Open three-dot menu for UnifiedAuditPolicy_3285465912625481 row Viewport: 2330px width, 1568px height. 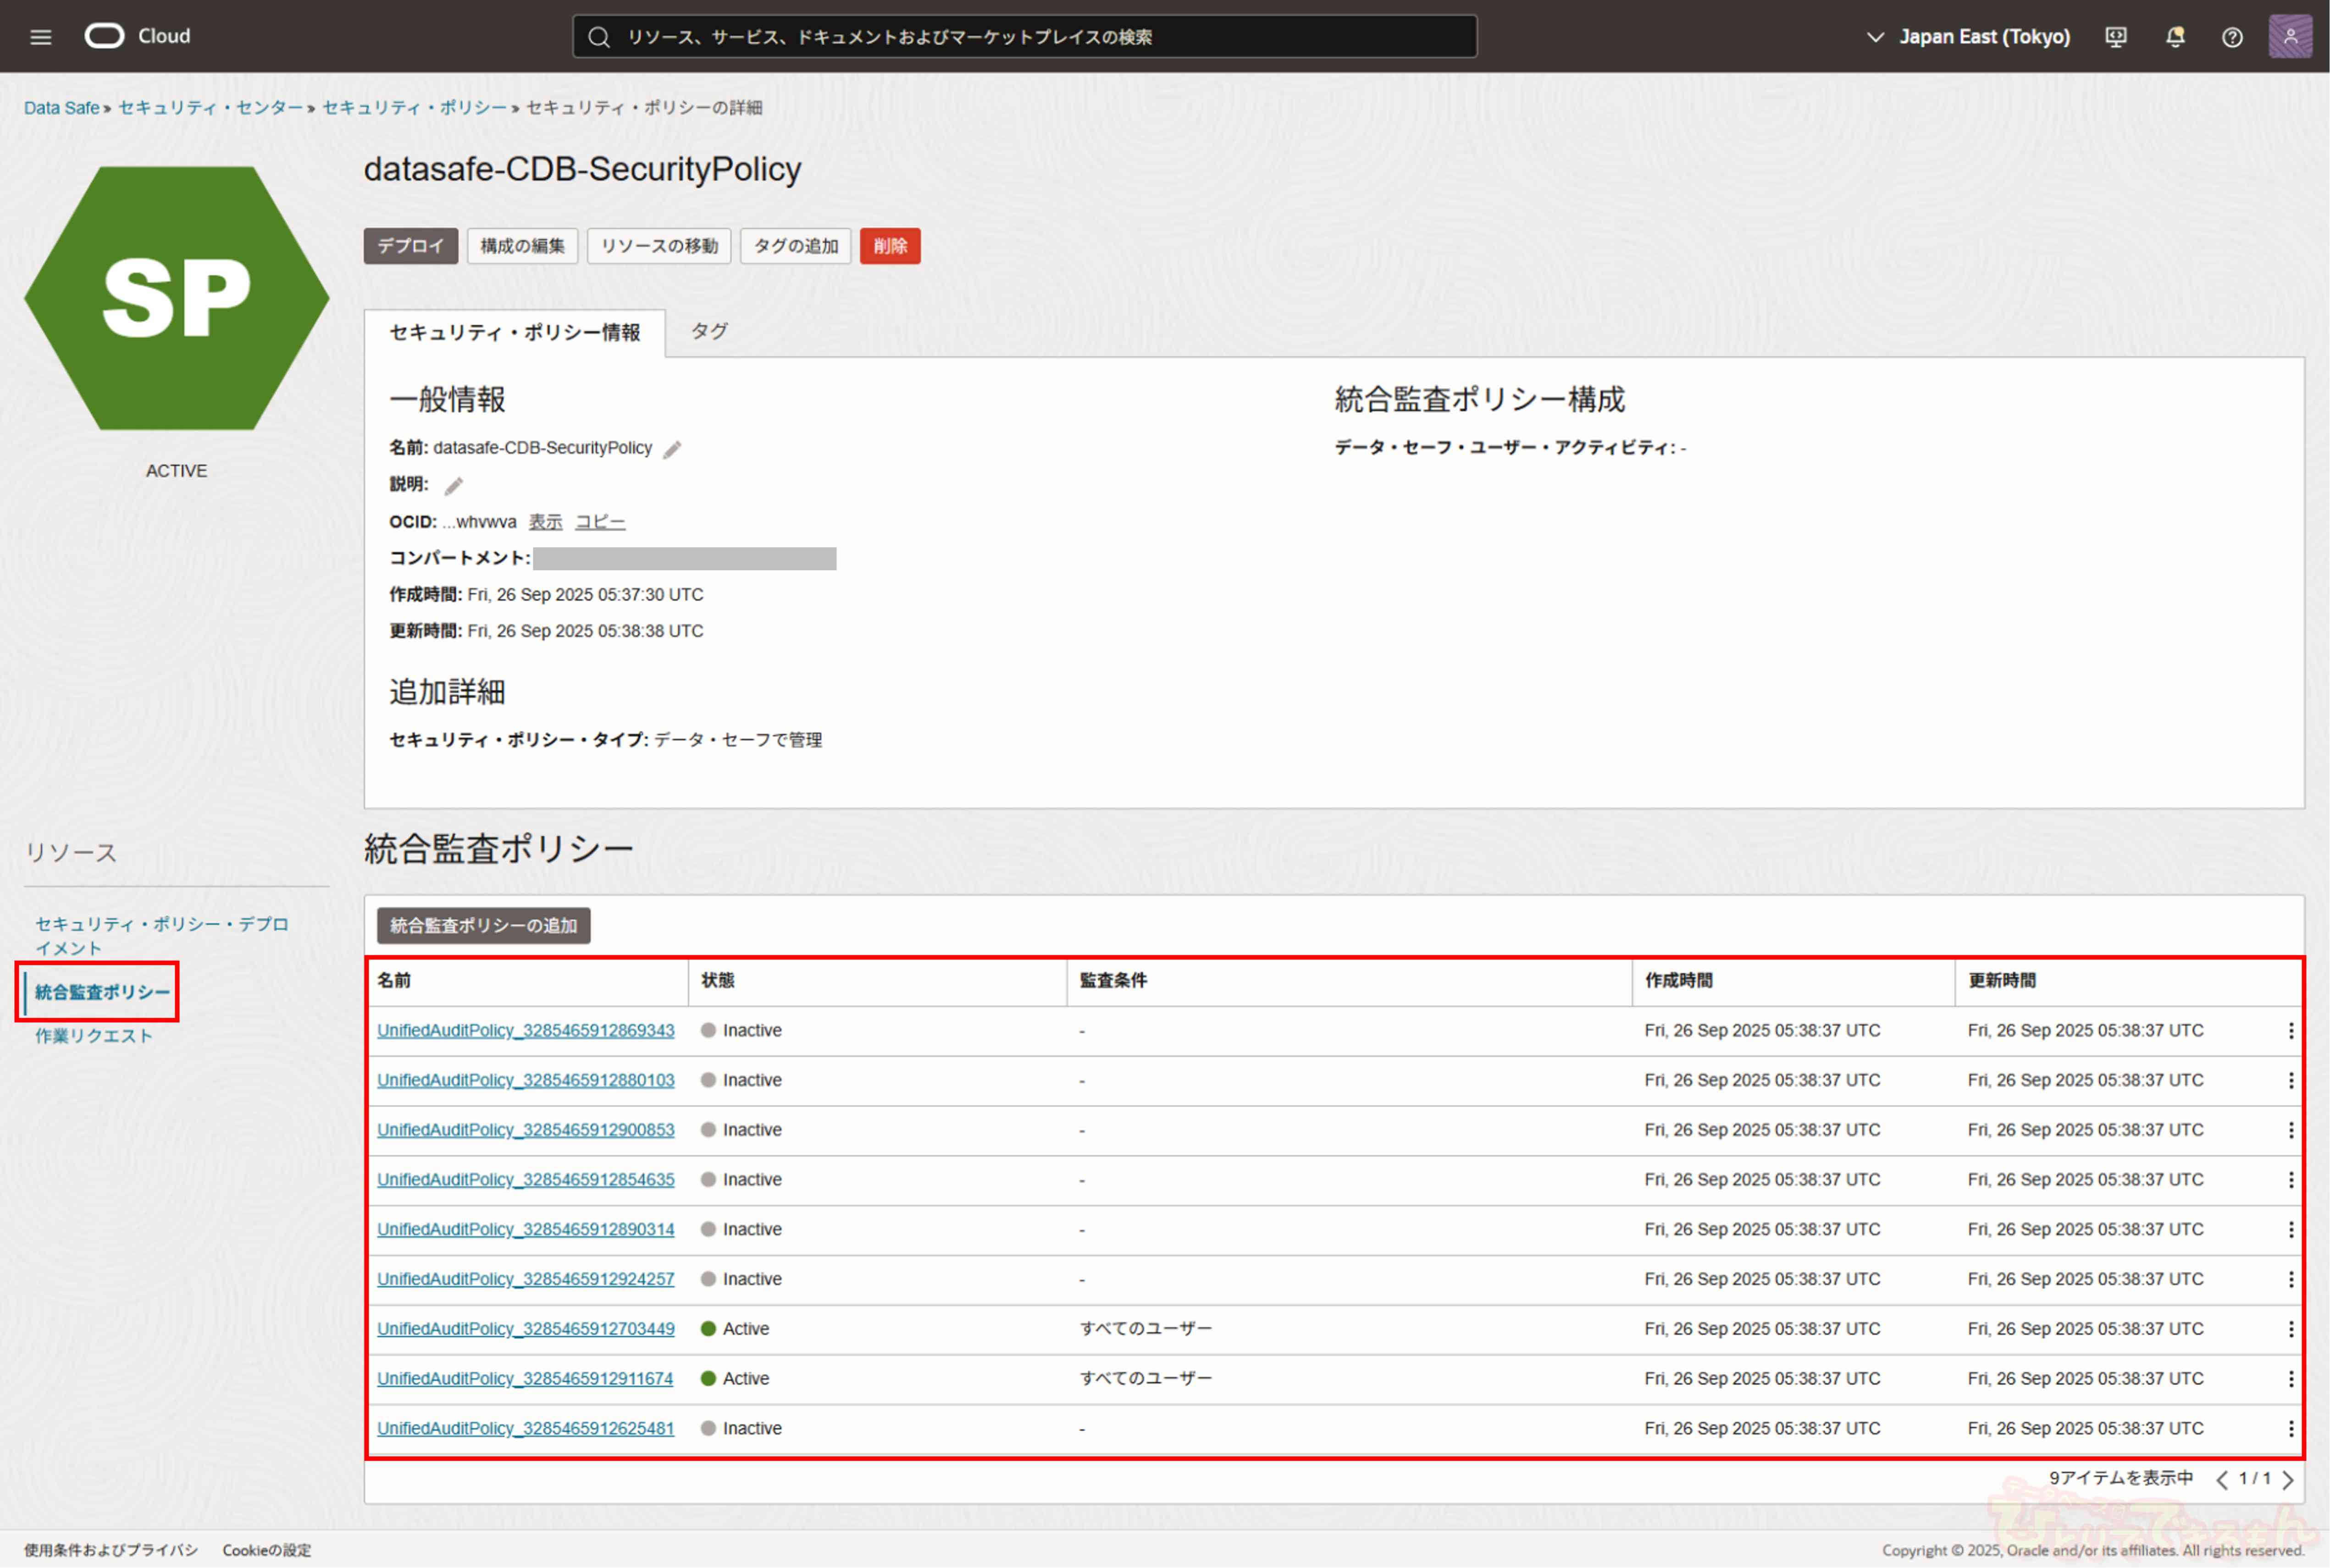pos(2290,1429)
